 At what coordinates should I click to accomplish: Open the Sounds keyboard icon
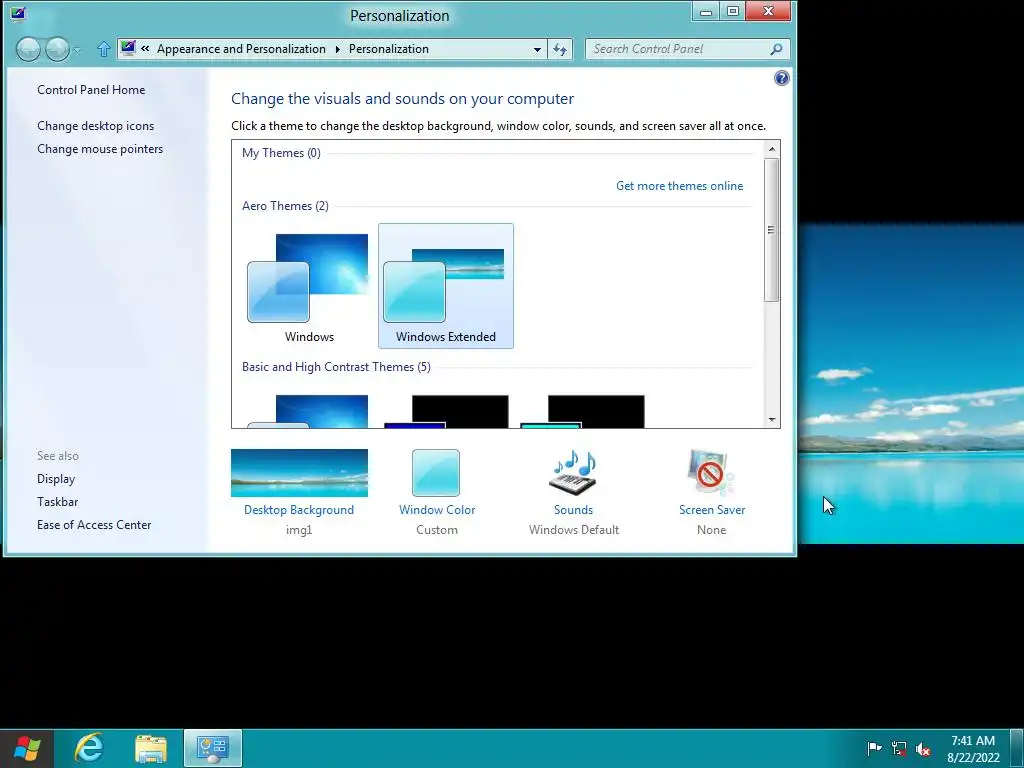point(573,473)
